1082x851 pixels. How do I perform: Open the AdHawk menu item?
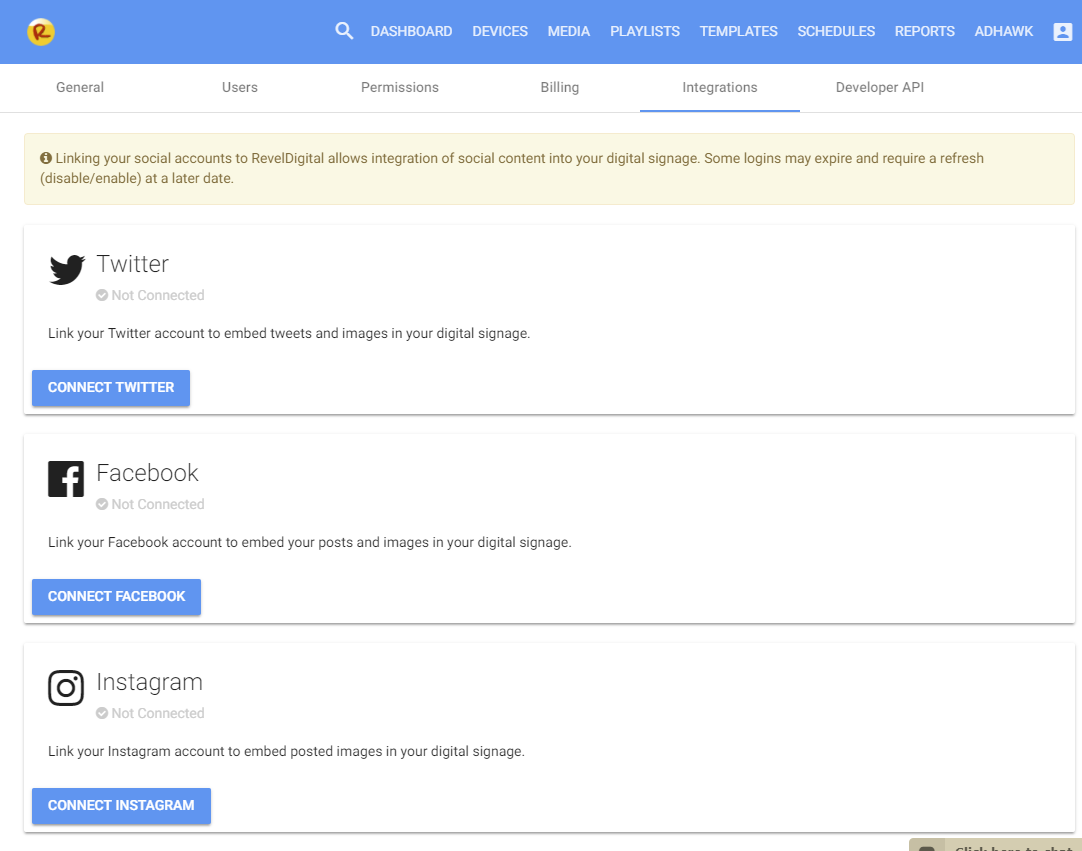click(x=1004, y=32)
